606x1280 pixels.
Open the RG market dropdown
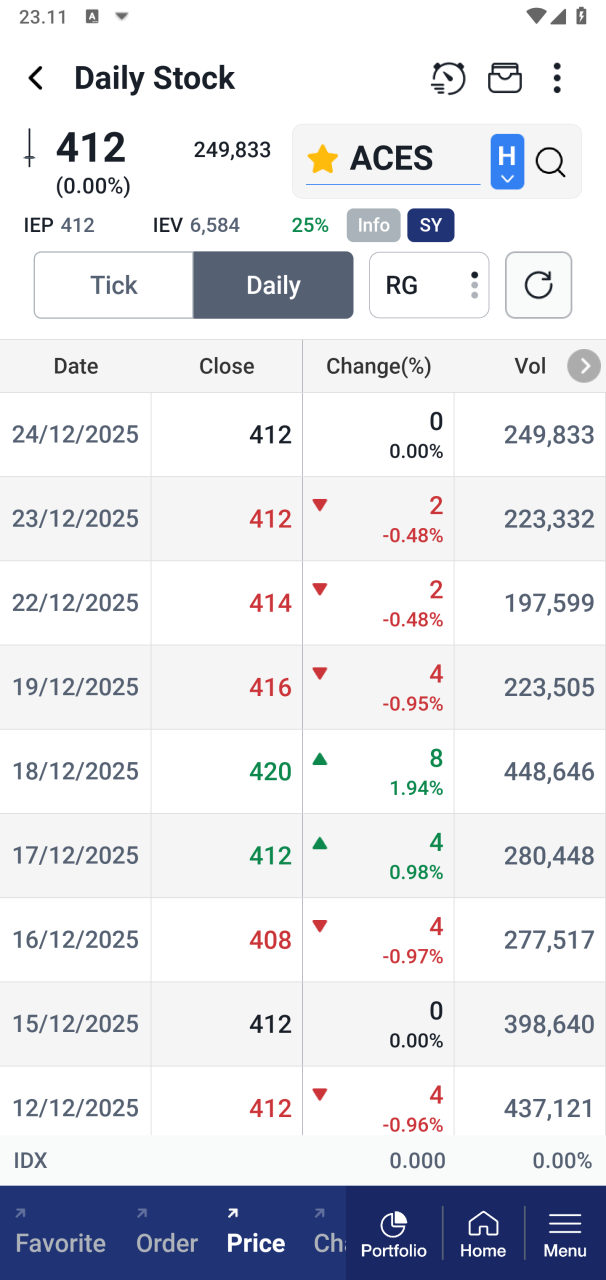tap(428, 285)
